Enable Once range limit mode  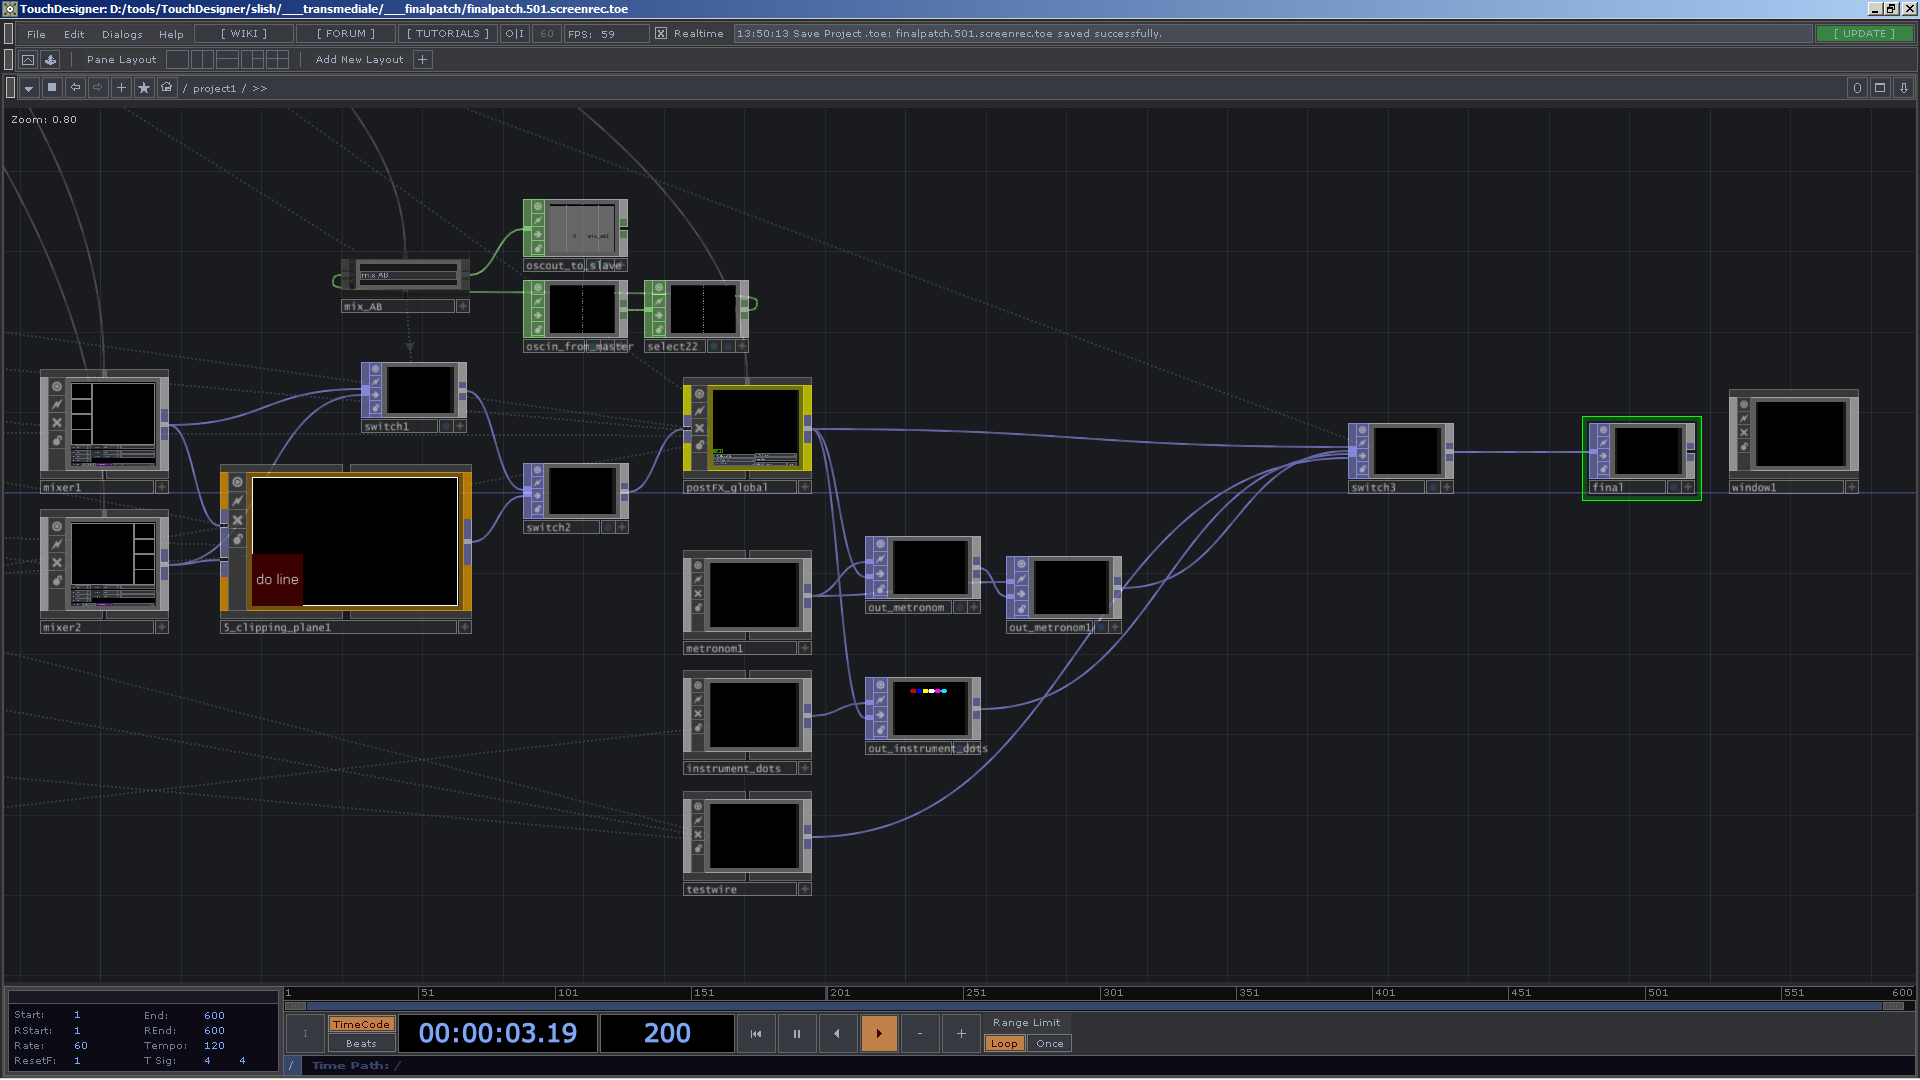[x=1049, y=1044]
